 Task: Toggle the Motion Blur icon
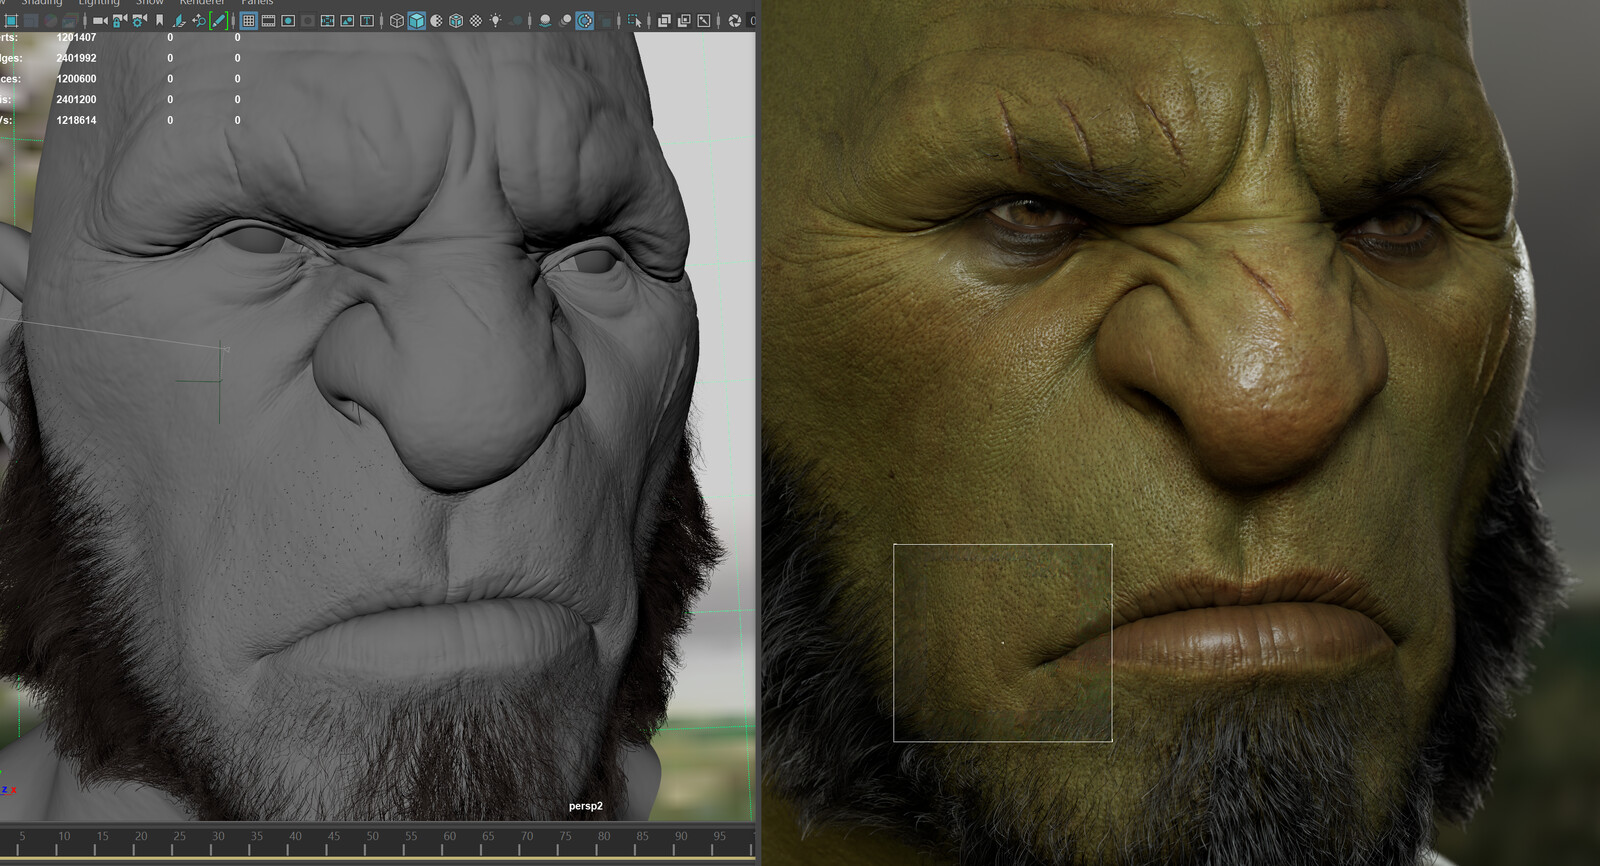(565, 20)
